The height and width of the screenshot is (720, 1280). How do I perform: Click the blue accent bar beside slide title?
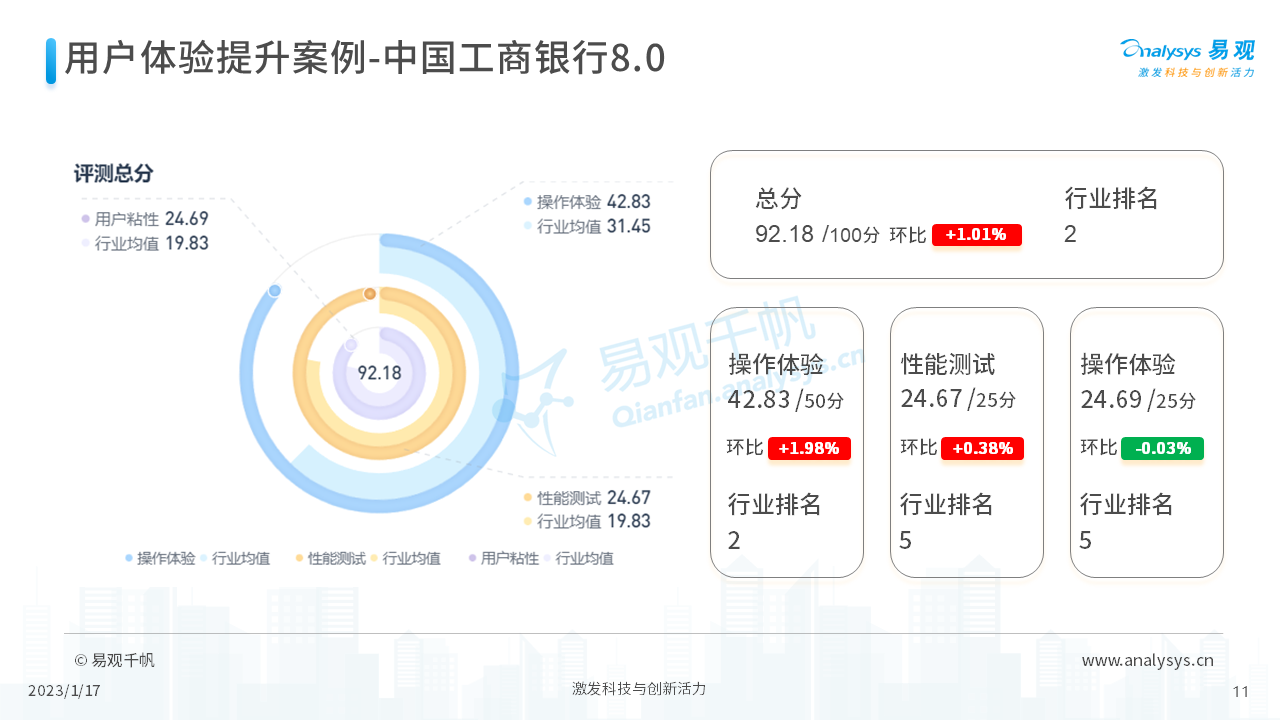click(51, 60)
